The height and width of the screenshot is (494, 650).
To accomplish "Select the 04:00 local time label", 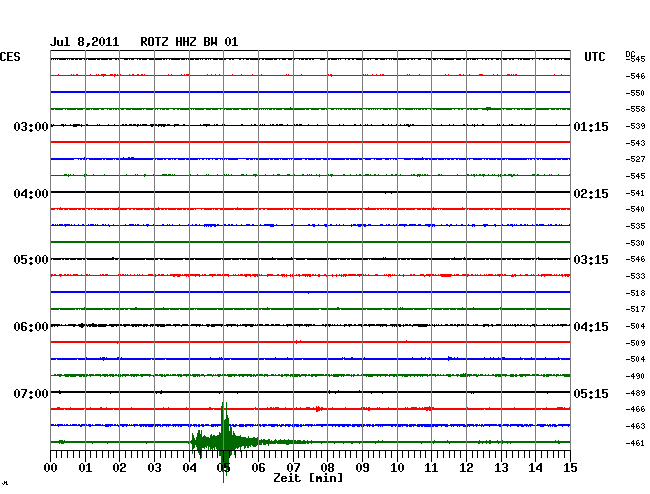I will [x=31, y=194].
